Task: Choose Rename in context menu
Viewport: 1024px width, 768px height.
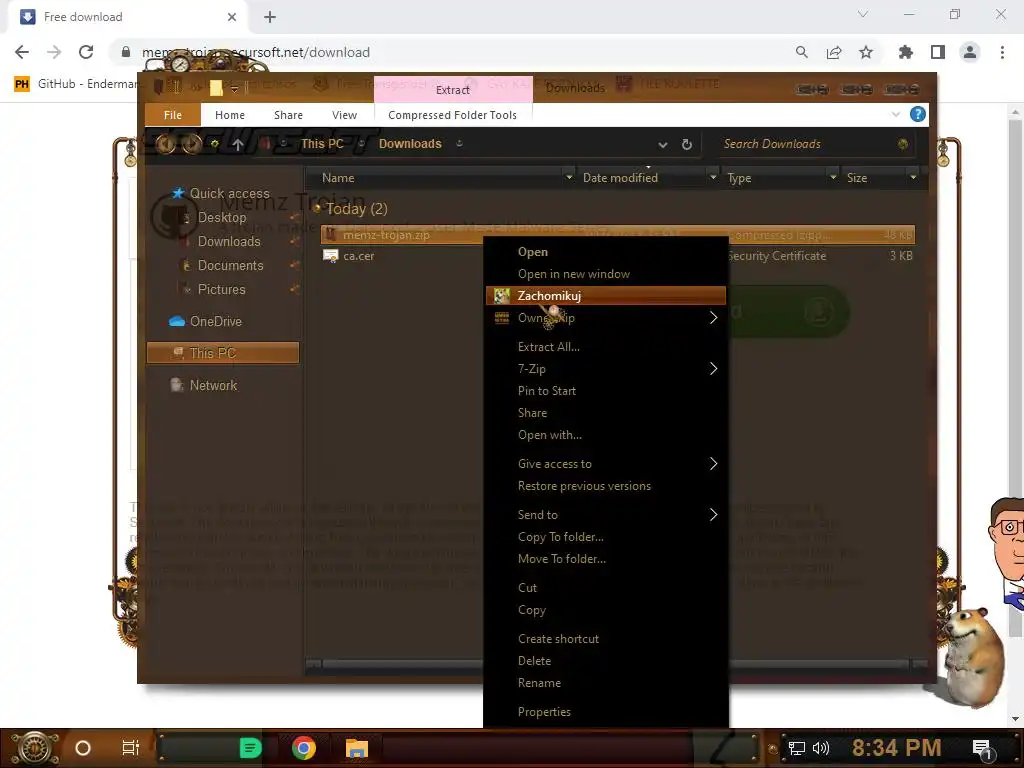Action: (539, 683)
